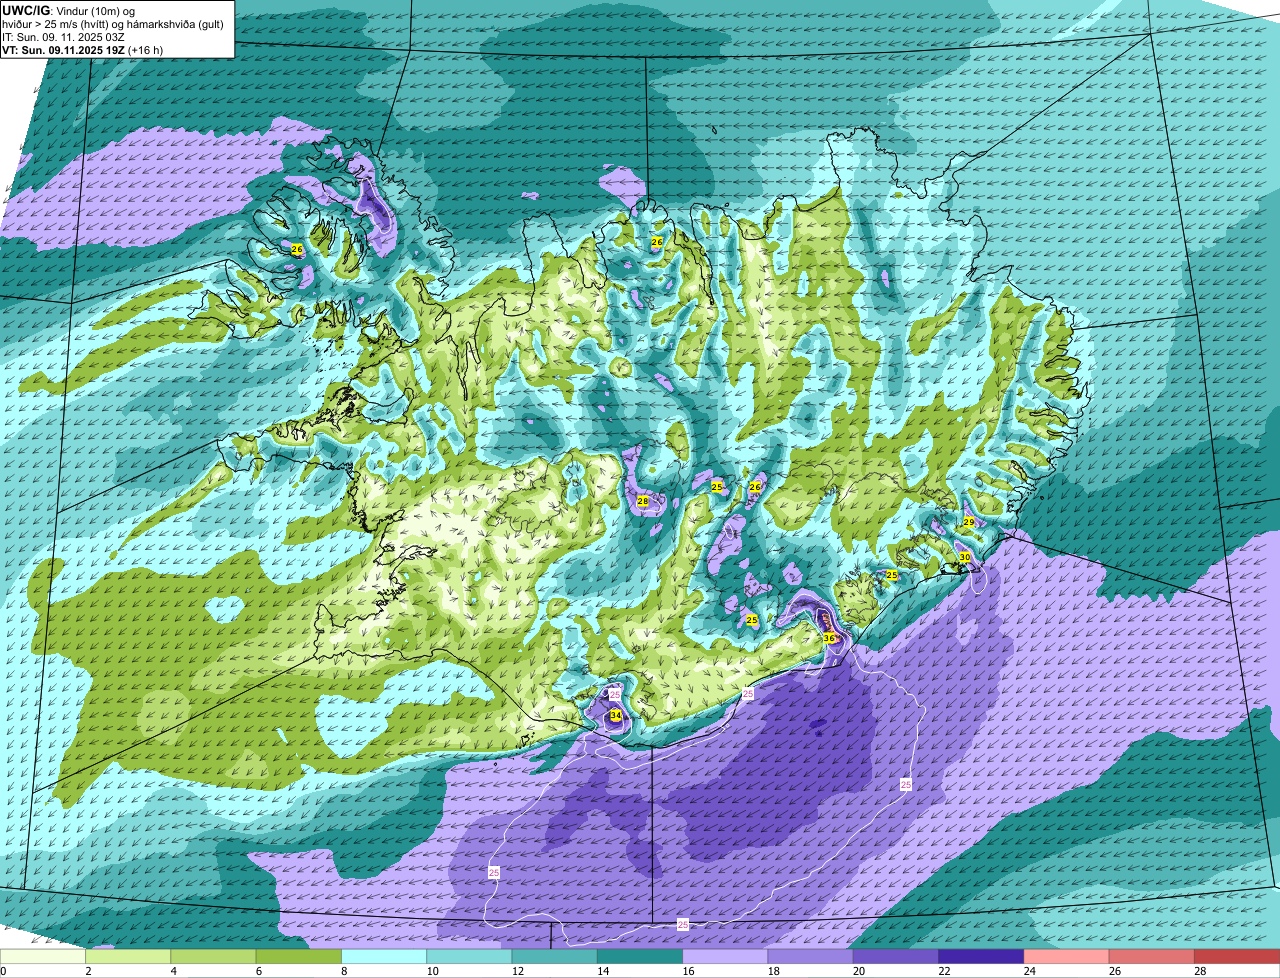Select the legend swatch between 10 and 12
1280x978 pixels.
point(469,956)
